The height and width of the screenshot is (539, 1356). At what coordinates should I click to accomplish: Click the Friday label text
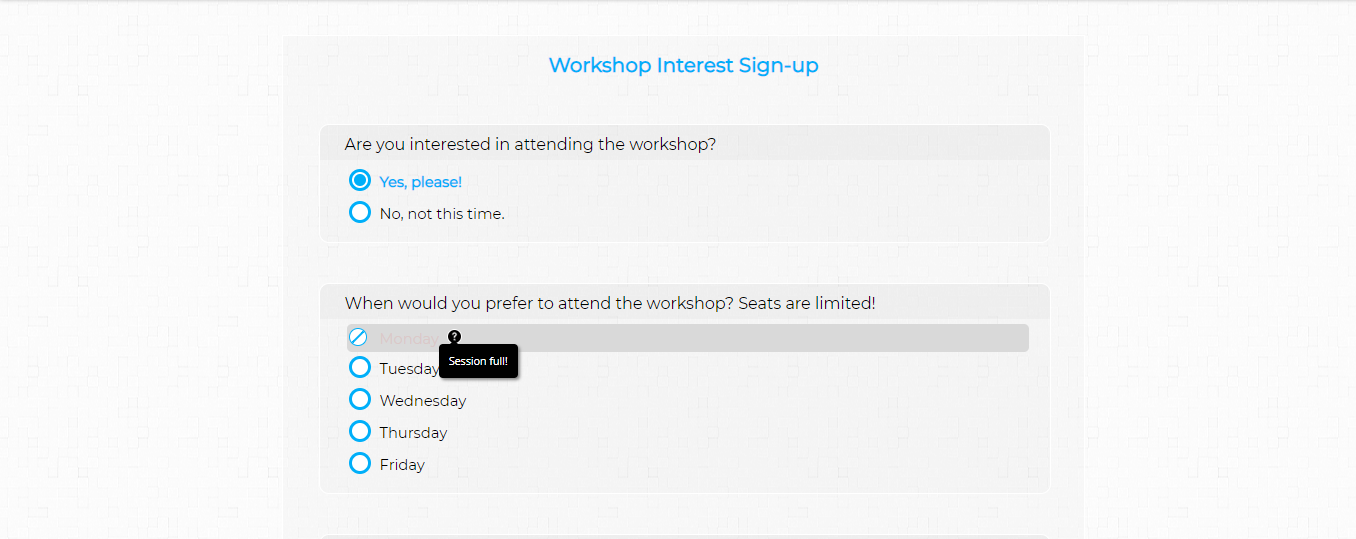402,465
